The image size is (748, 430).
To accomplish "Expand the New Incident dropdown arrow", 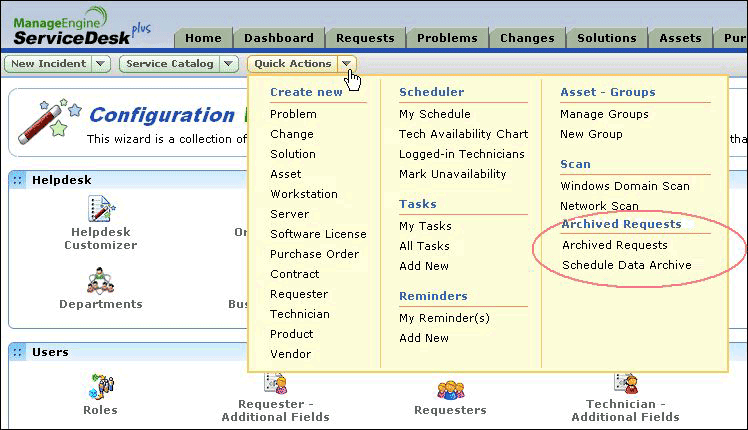I will [100, 64].
